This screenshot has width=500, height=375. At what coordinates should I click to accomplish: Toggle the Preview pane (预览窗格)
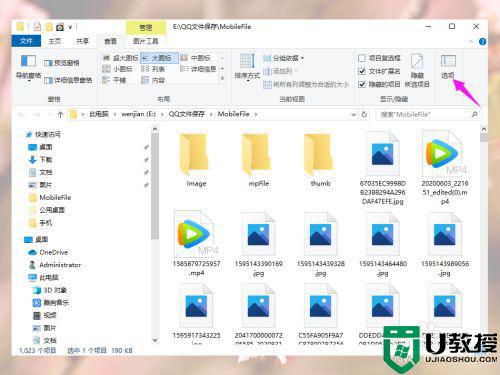coord(62,63)
